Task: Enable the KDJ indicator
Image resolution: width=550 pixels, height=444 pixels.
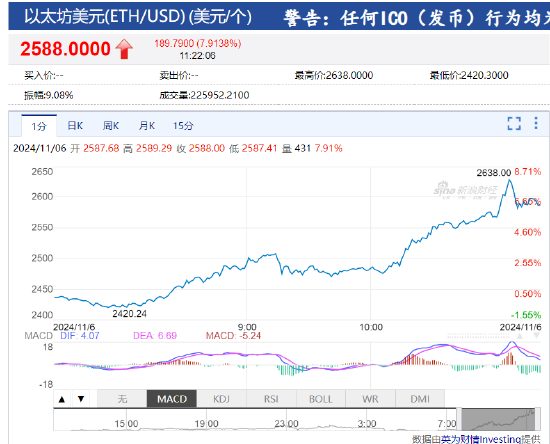Action: [x=221, y=399]
